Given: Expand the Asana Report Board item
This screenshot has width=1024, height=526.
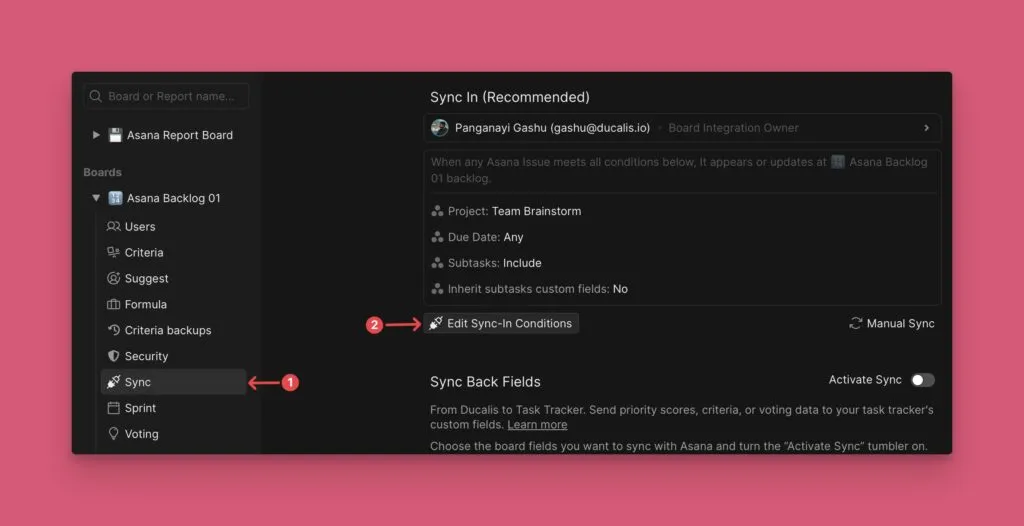Looking at the screenshot, I should click(x=96, y=135).
